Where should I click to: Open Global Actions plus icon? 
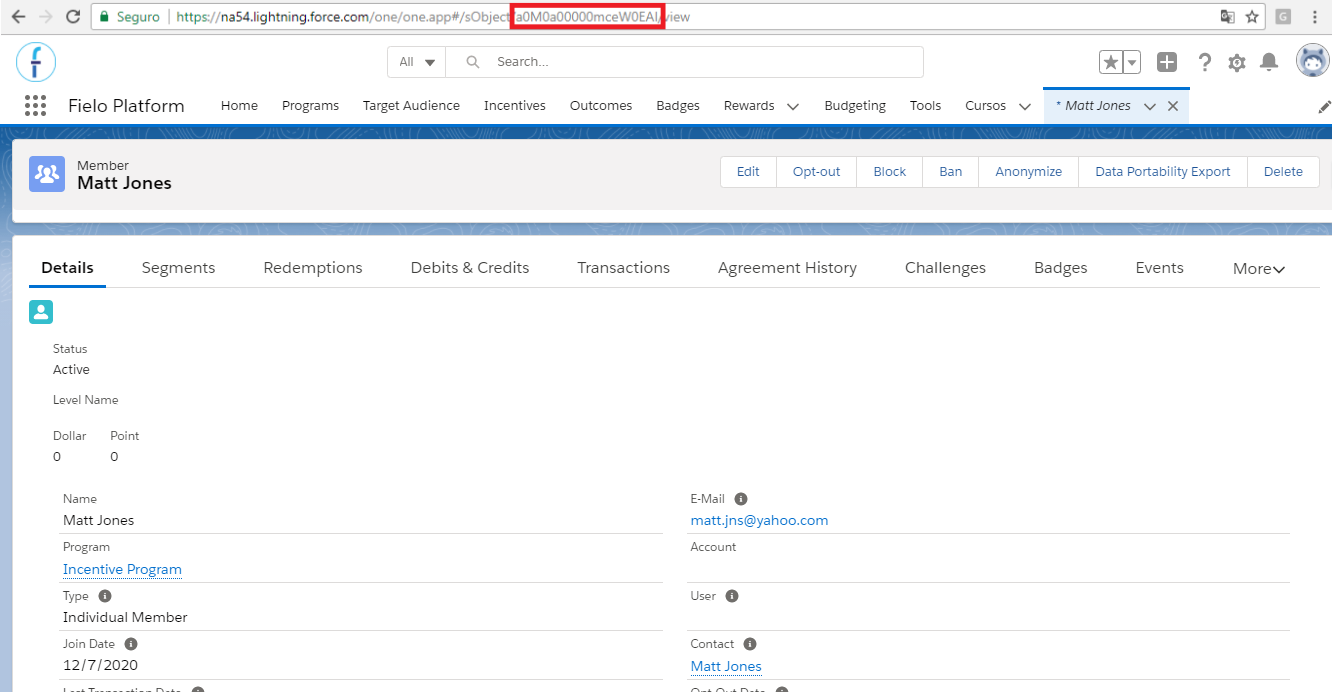pyautogui.click(x=1167, y=62)
